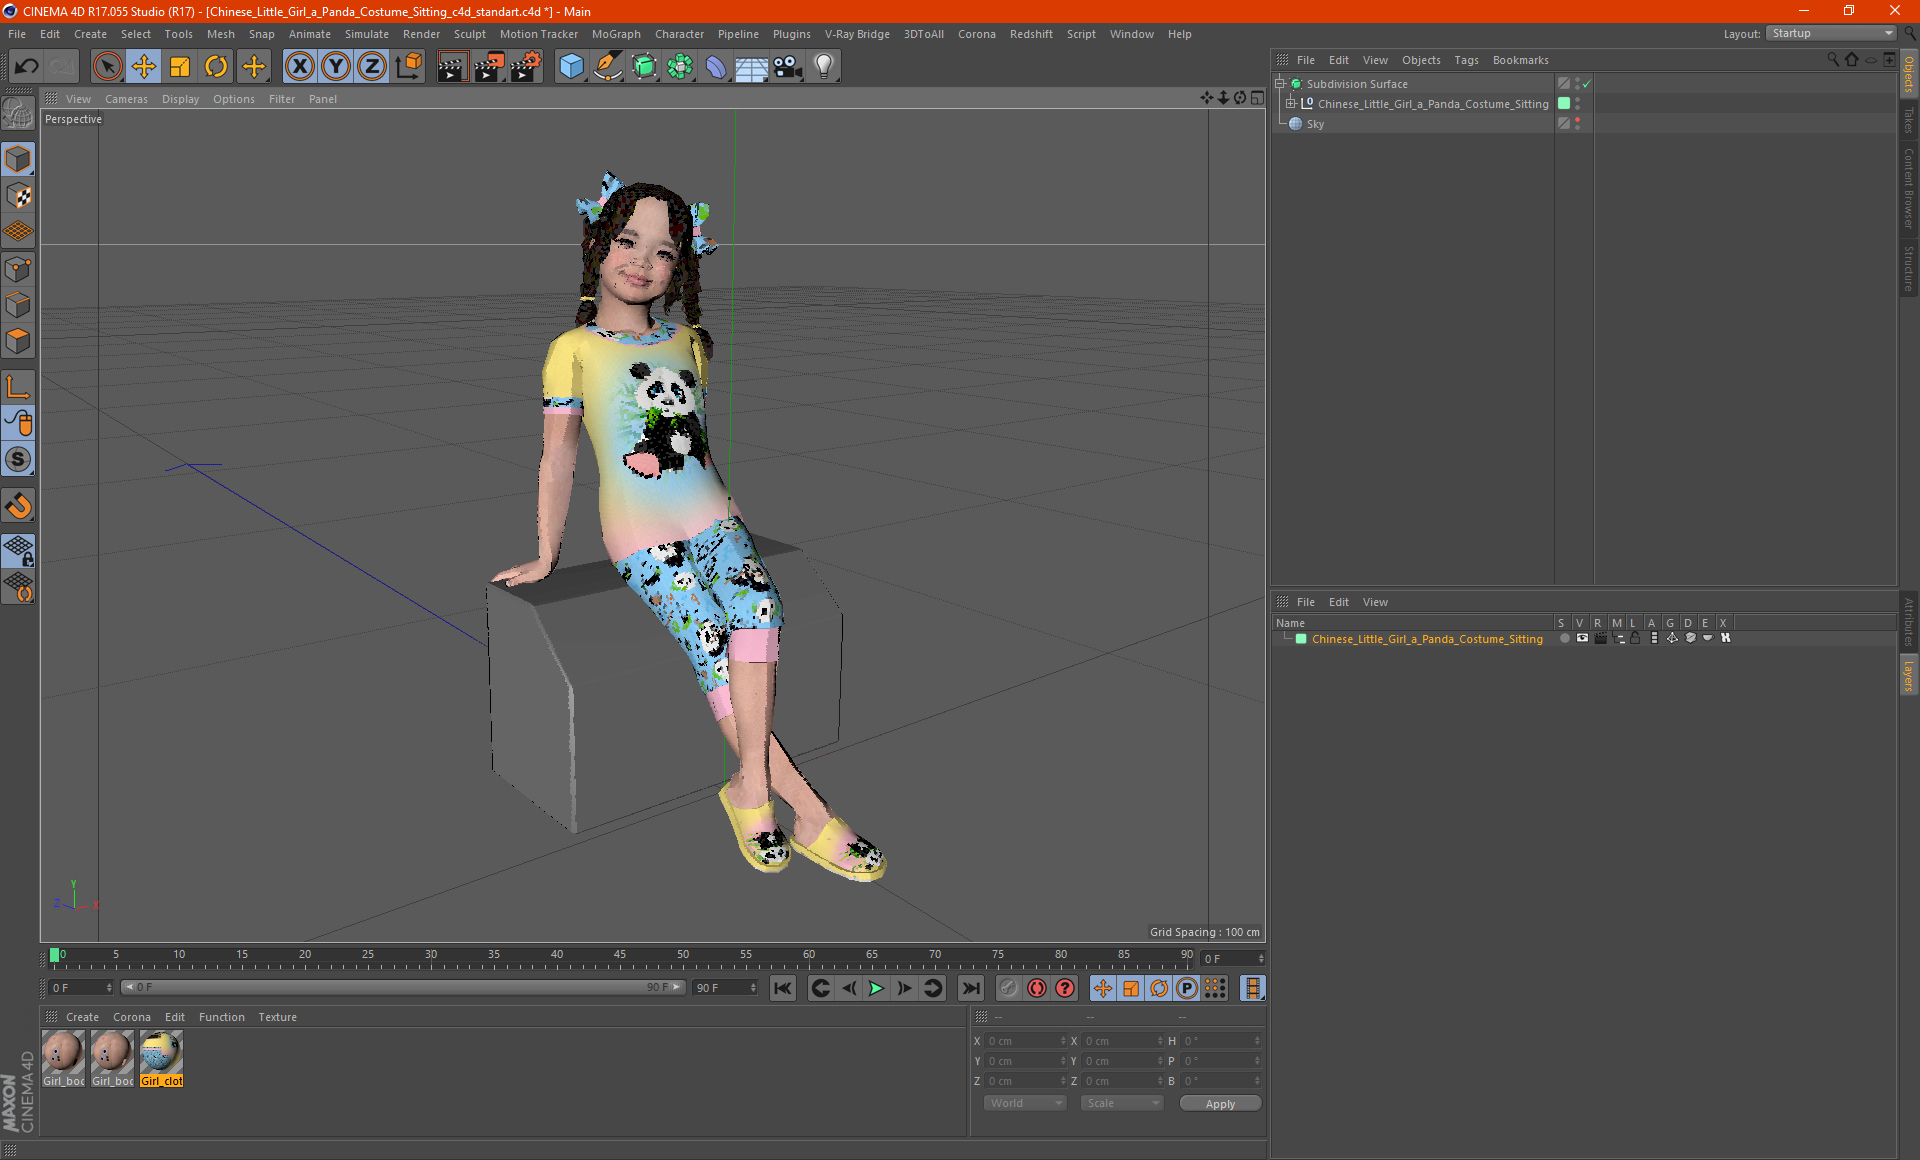Open the Objects side tab
Image resolution: width=1920 pixels, height=1160 pixels.
tap(1909, 76)
